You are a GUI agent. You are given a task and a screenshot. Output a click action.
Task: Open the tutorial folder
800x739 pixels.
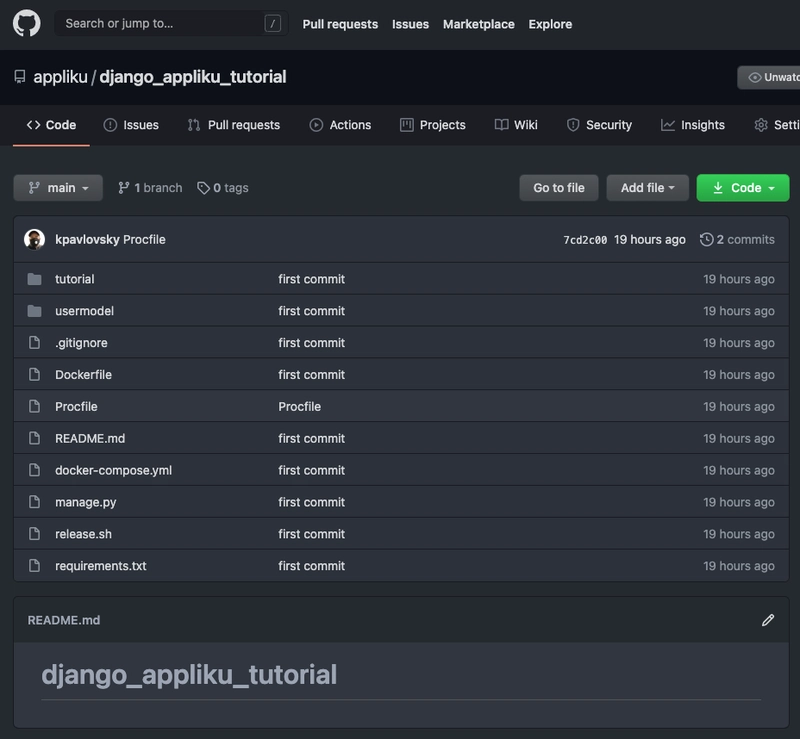pyautogui.click(x=74, y=279)
